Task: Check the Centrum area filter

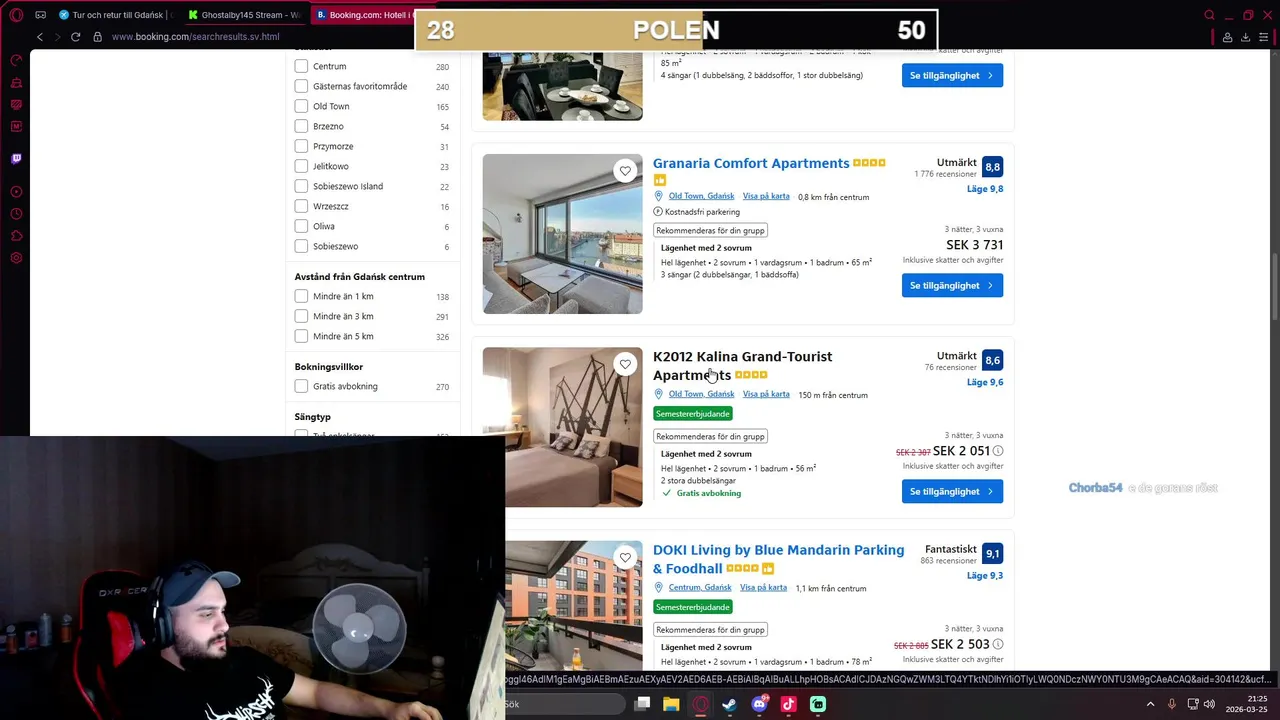Action: (301, 66)
